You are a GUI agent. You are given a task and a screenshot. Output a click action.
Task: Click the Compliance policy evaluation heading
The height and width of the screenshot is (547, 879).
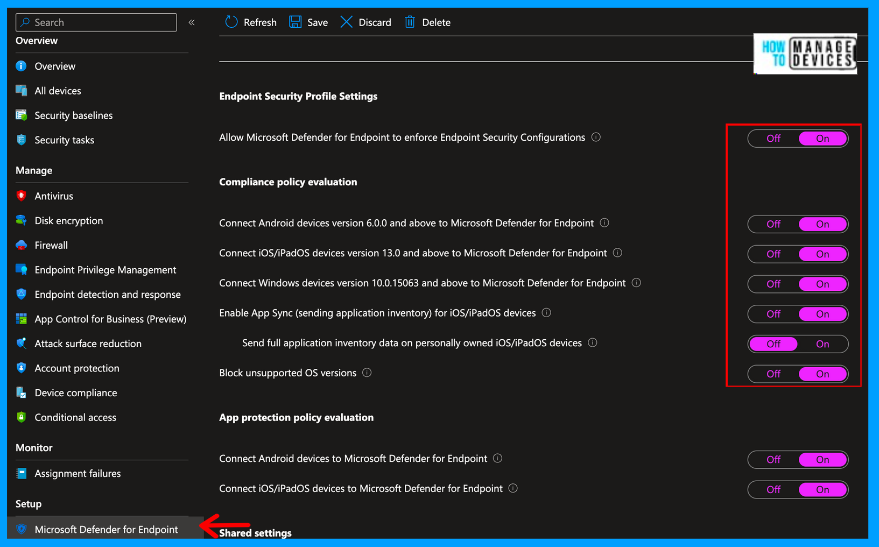[x=288, y=182]
